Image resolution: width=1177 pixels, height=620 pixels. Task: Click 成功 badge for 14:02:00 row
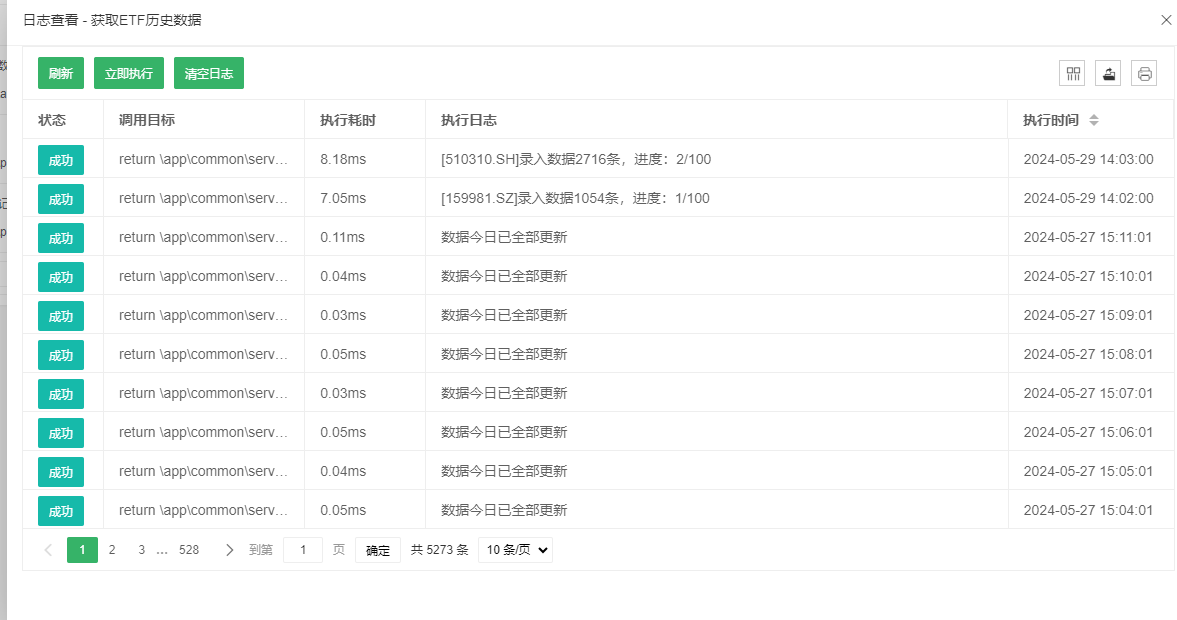coord(61,199)
